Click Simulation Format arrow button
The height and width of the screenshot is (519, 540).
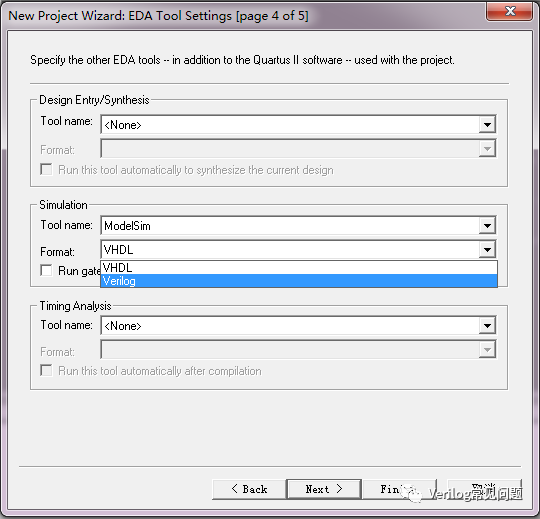click(x=487, y=249)
